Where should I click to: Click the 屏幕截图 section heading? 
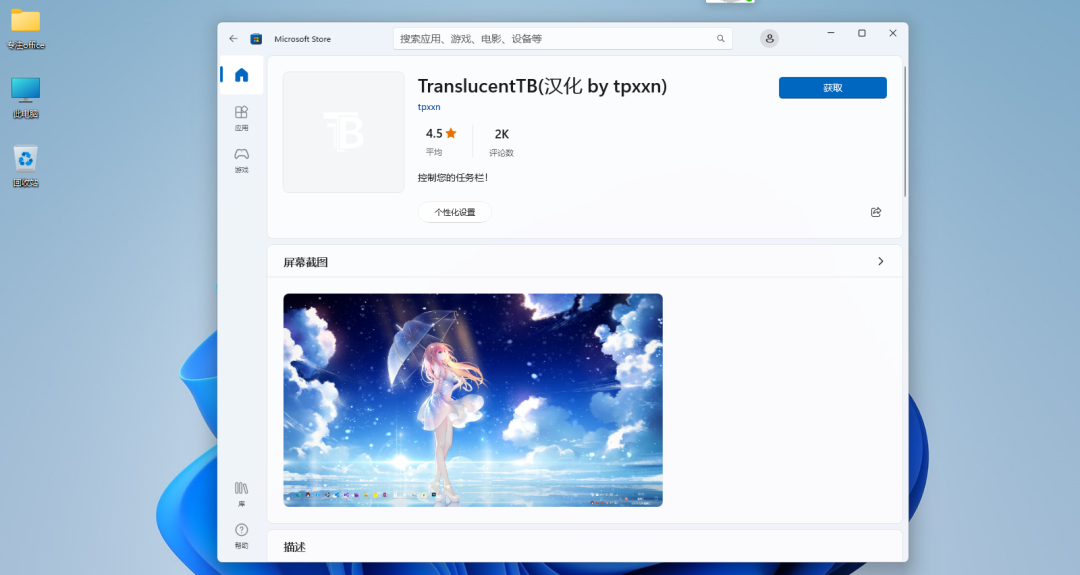[306, 262]
